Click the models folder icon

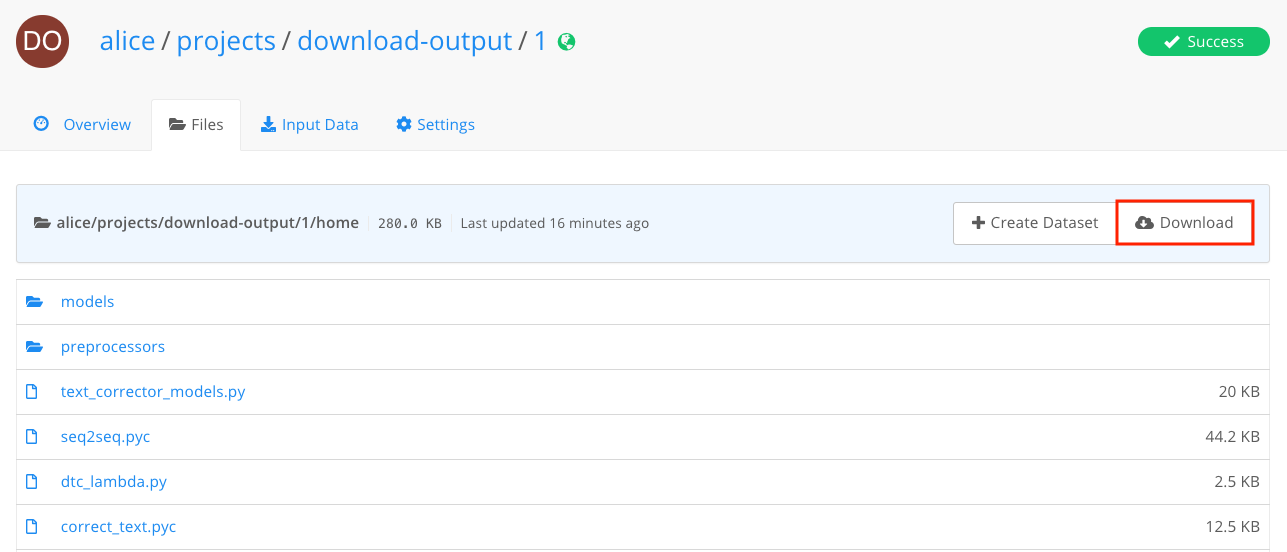pos(35,302)
